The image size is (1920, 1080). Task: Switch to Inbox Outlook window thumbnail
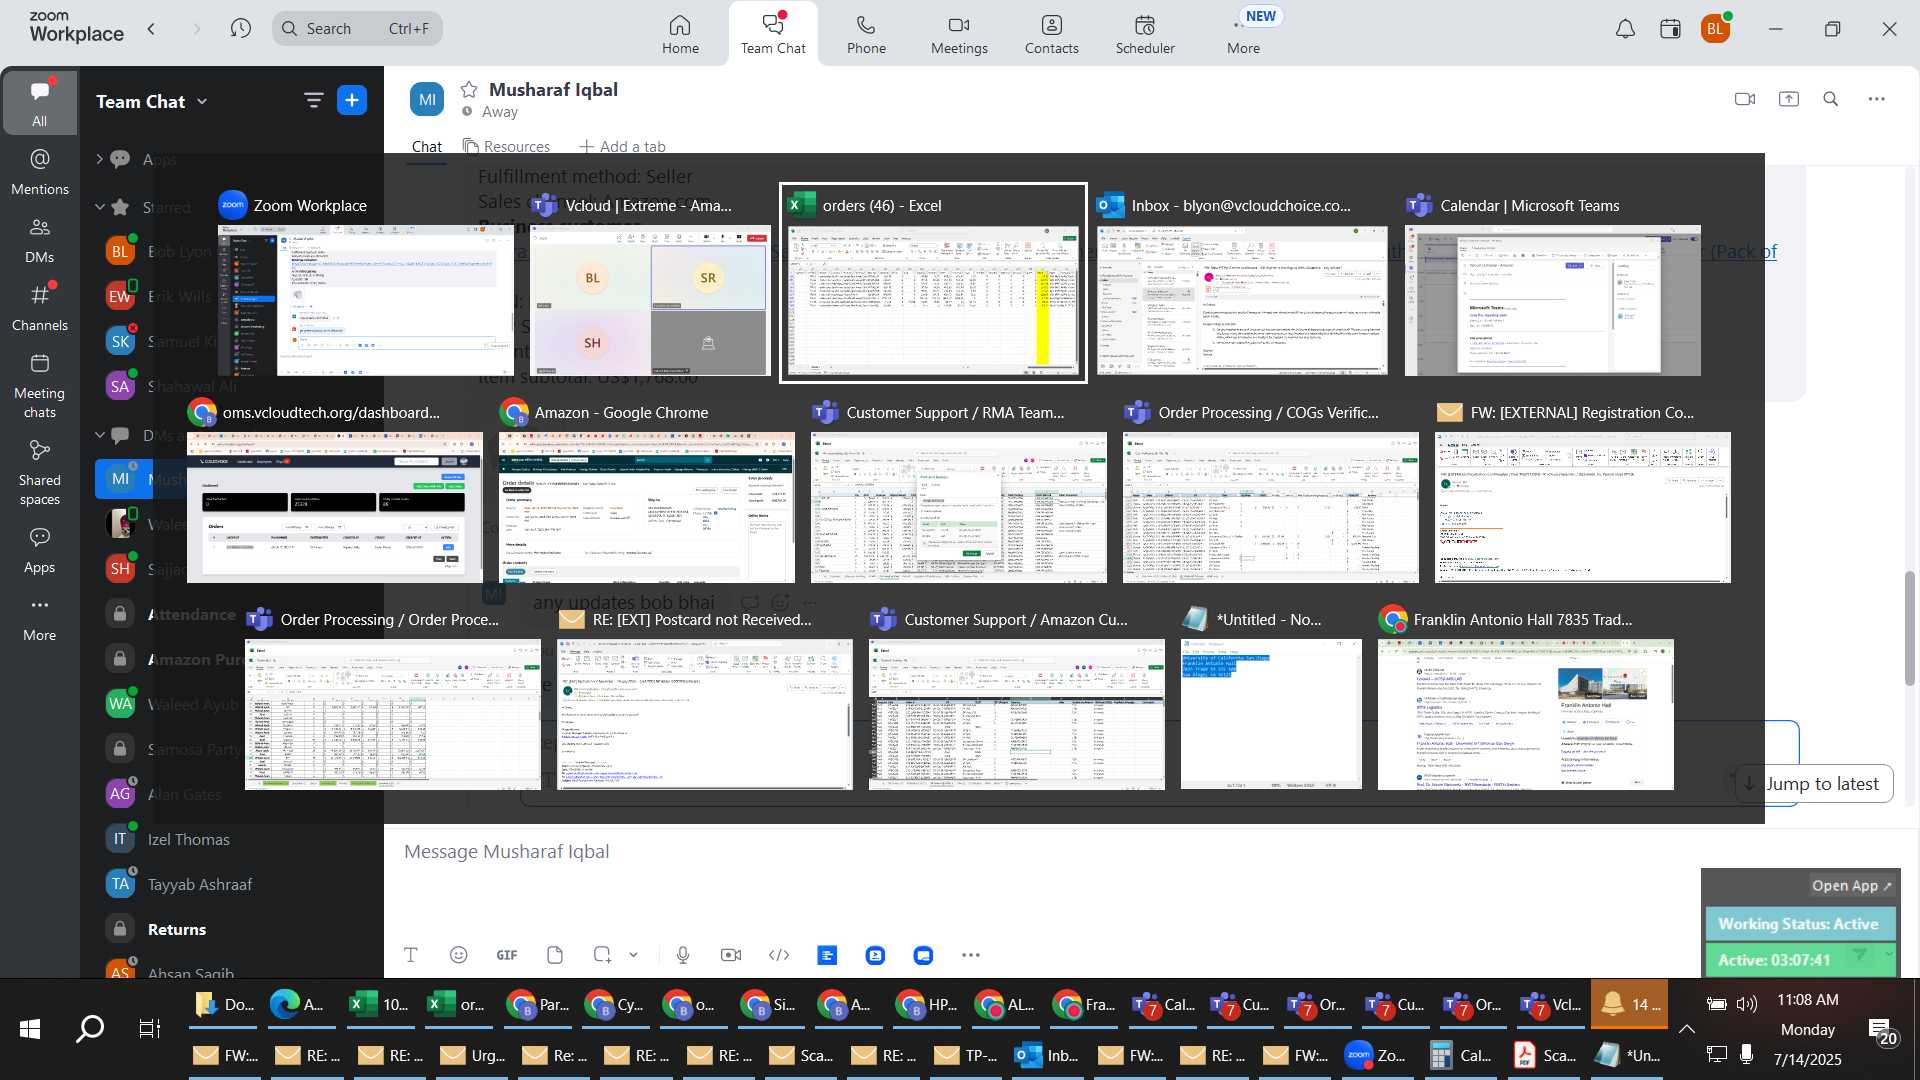[x=1242, y=283]
